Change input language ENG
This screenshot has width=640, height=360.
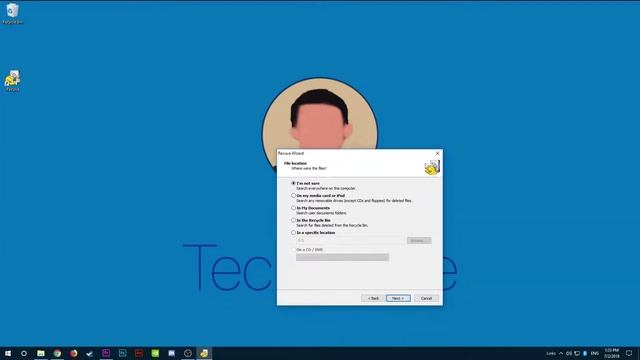pyautogui.click(x=595, y=353)
